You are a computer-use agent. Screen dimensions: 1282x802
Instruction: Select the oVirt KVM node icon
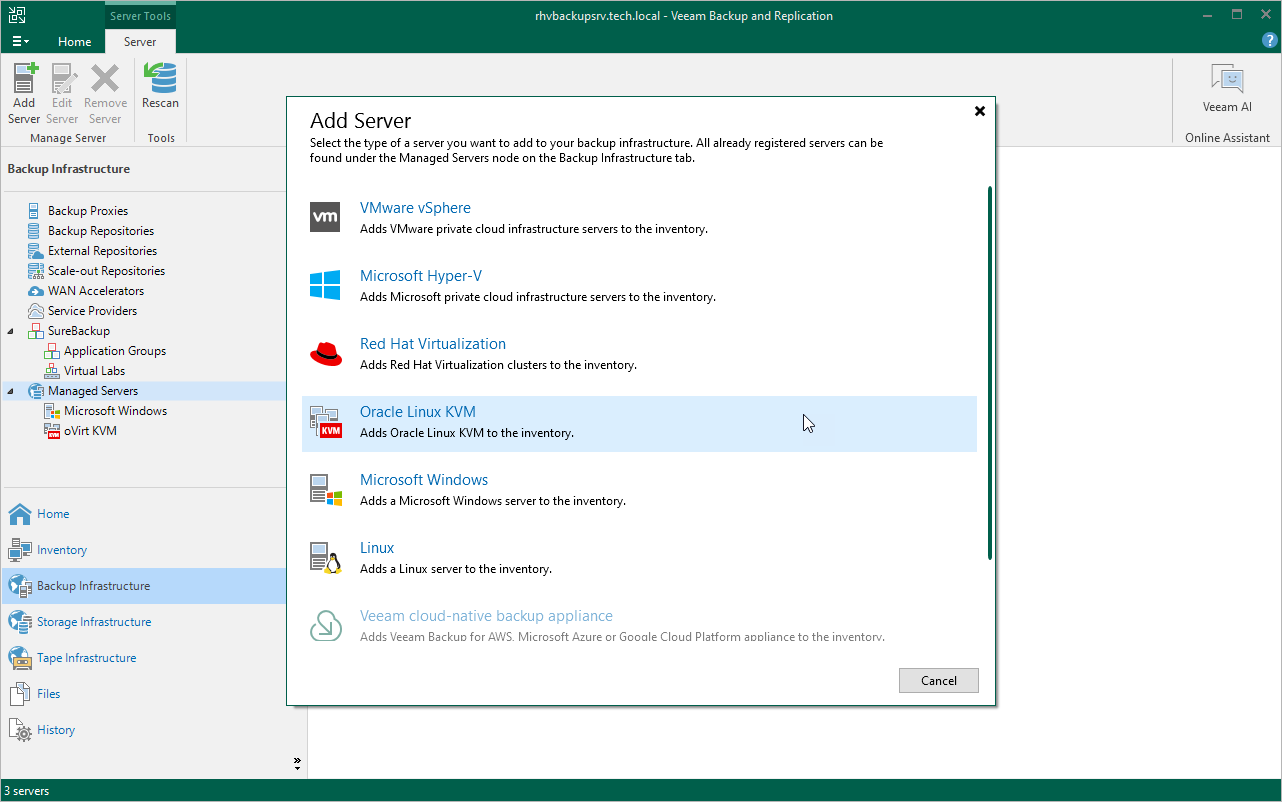(52, 431)
